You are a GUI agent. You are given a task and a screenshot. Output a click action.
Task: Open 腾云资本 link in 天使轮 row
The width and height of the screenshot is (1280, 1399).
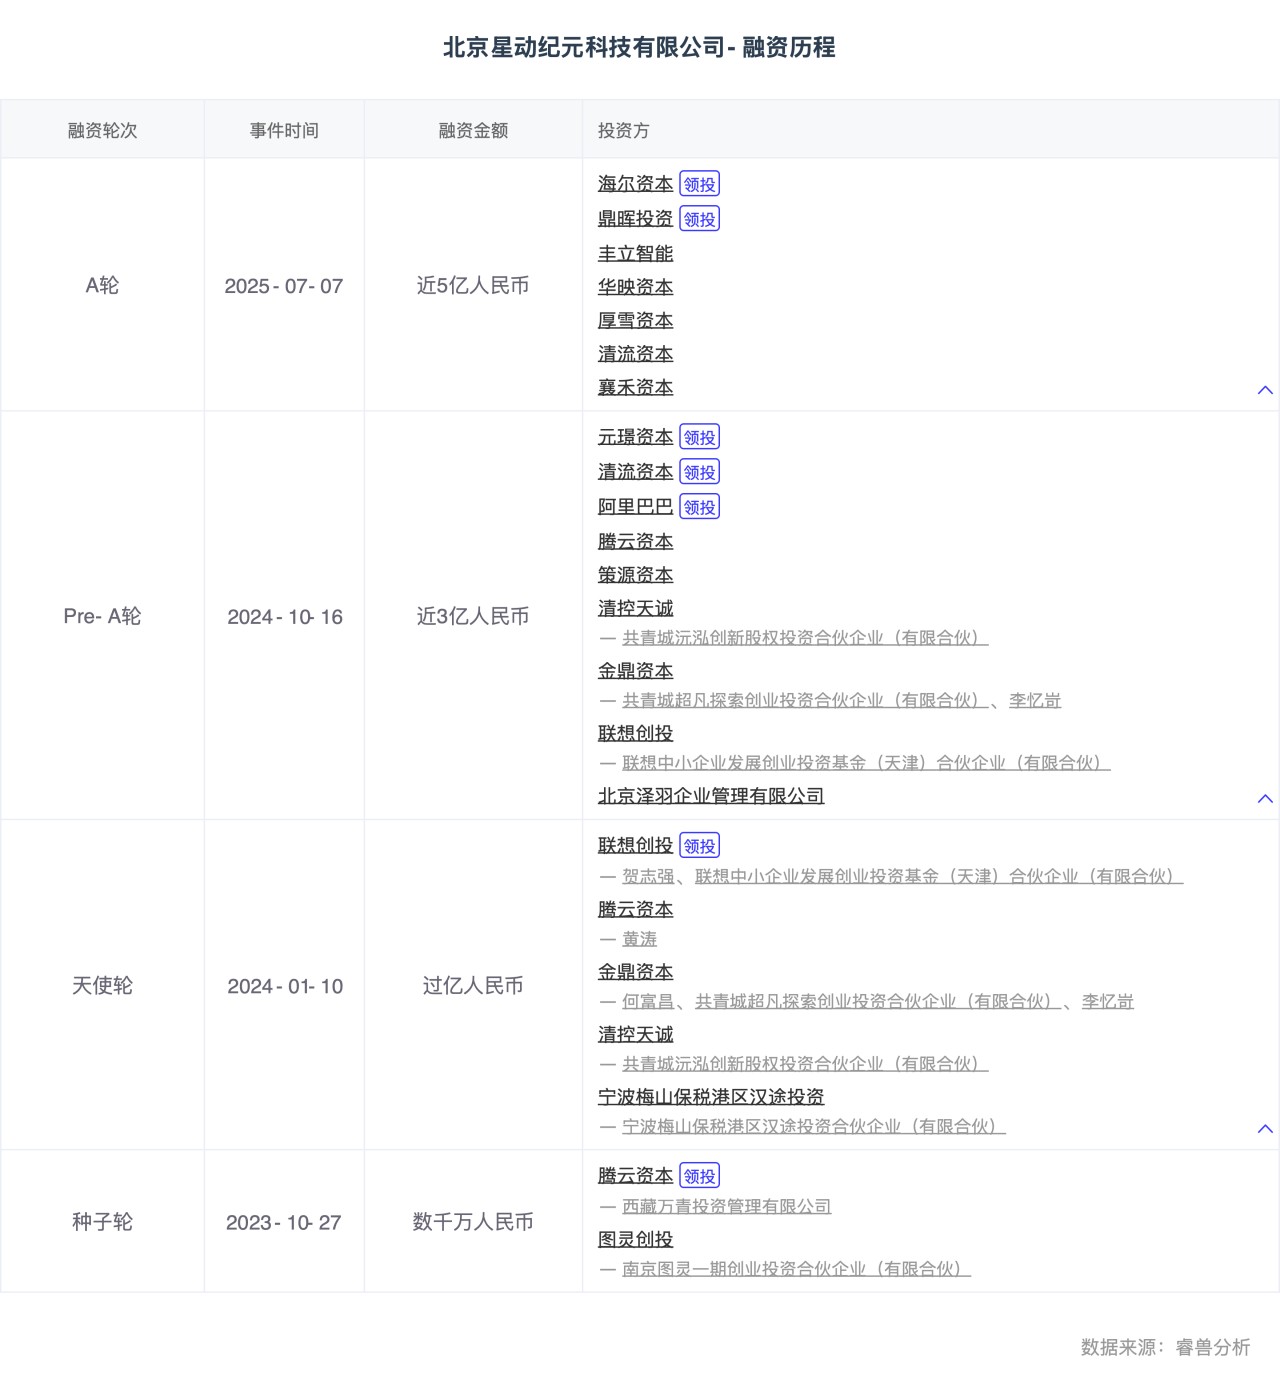click(635, 909)
